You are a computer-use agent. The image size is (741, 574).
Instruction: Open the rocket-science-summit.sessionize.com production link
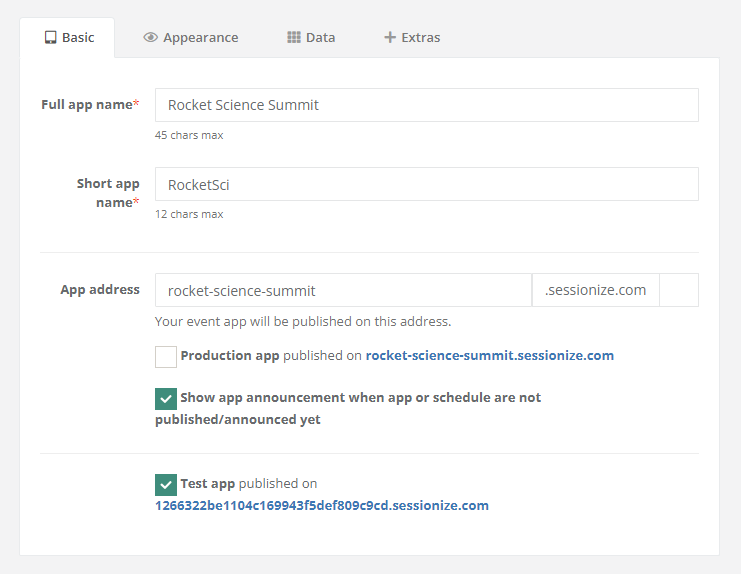(489, 356)
